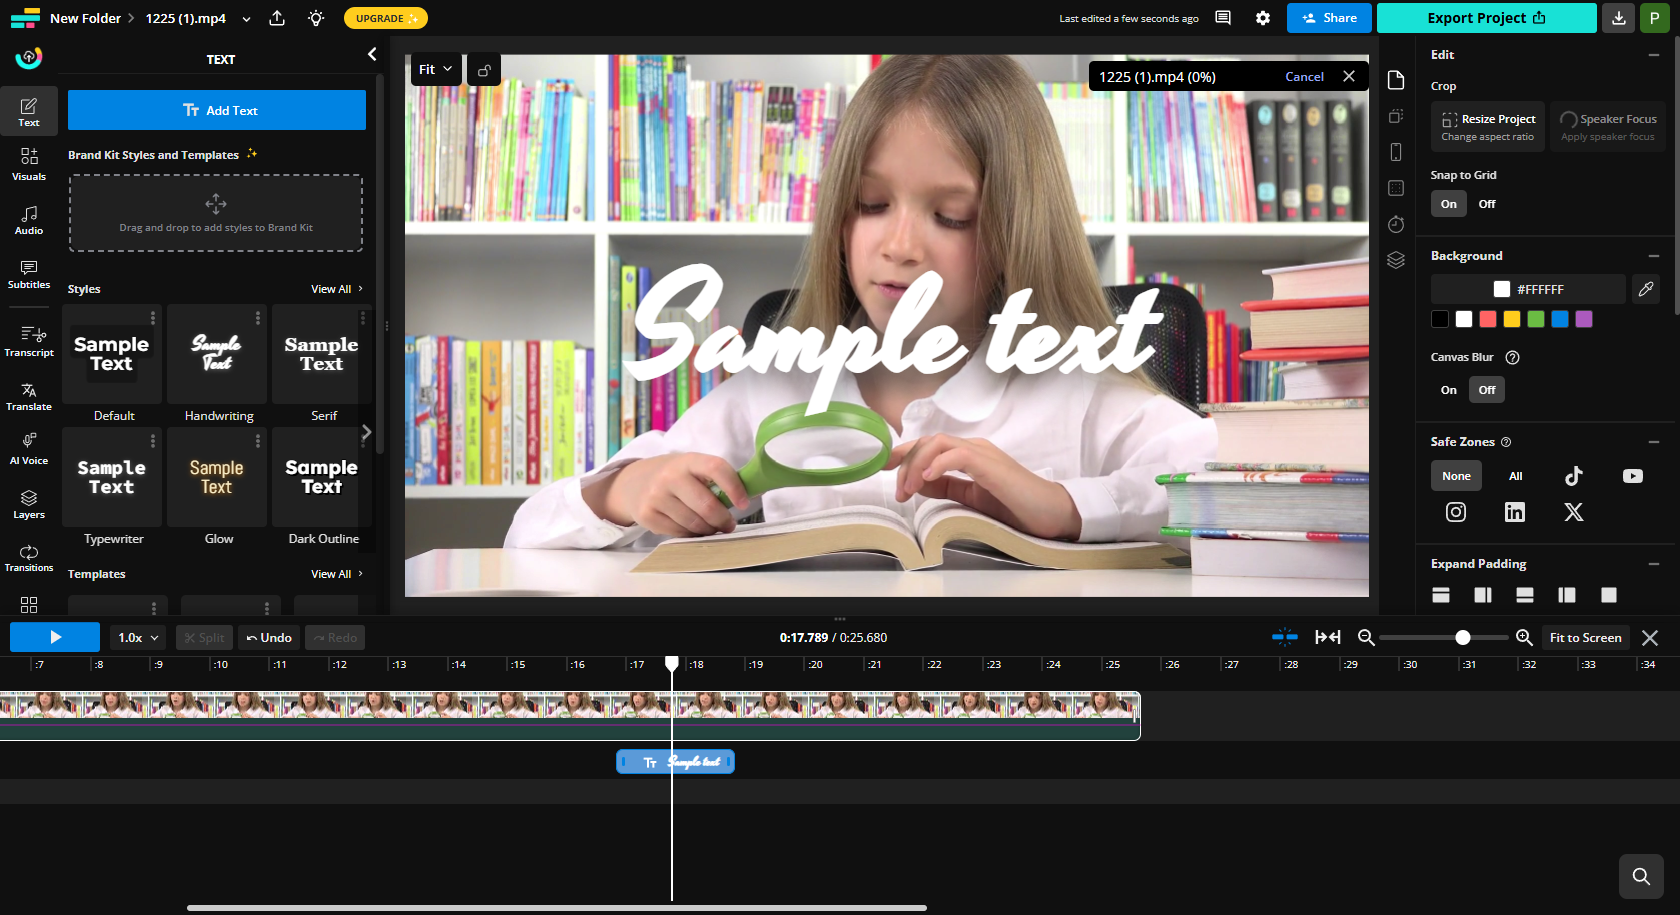Open the Layers sidebar panel
The height and width of the screenshot is (915, 1680).
29,503
